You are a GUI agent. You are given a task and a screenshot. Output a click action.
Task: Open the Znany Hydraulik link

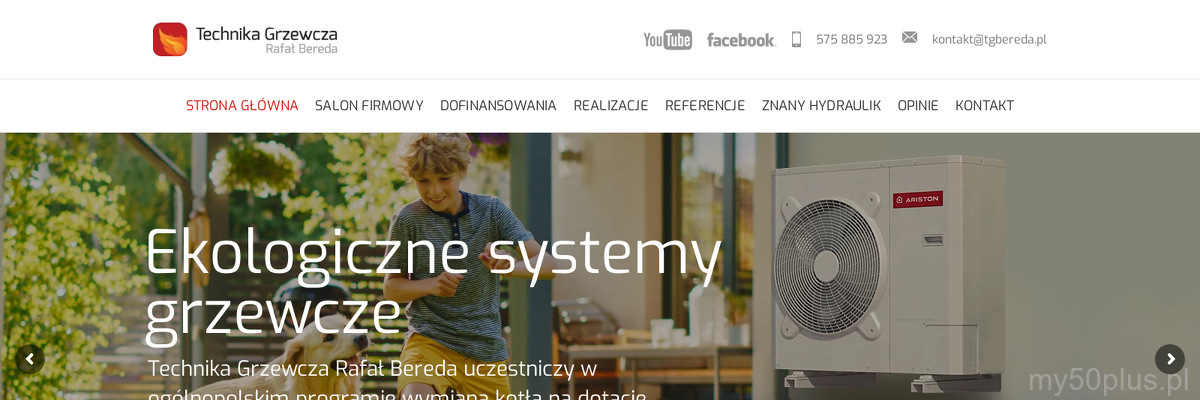[821, 106]
